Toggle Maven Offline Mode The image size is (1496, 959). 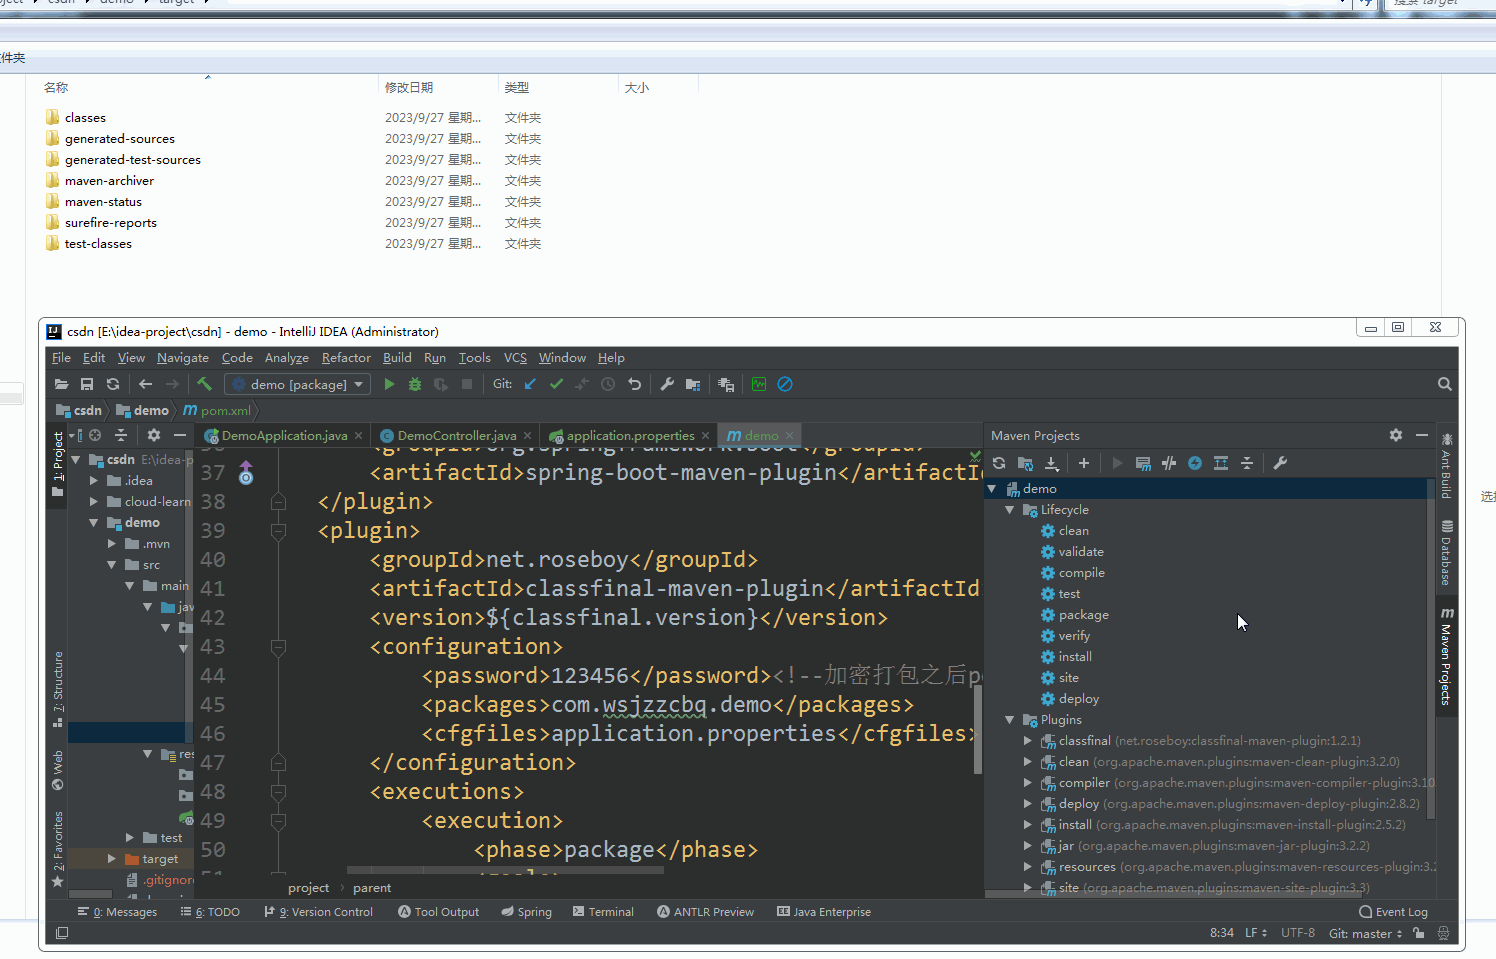click(x=1169, y=463)
